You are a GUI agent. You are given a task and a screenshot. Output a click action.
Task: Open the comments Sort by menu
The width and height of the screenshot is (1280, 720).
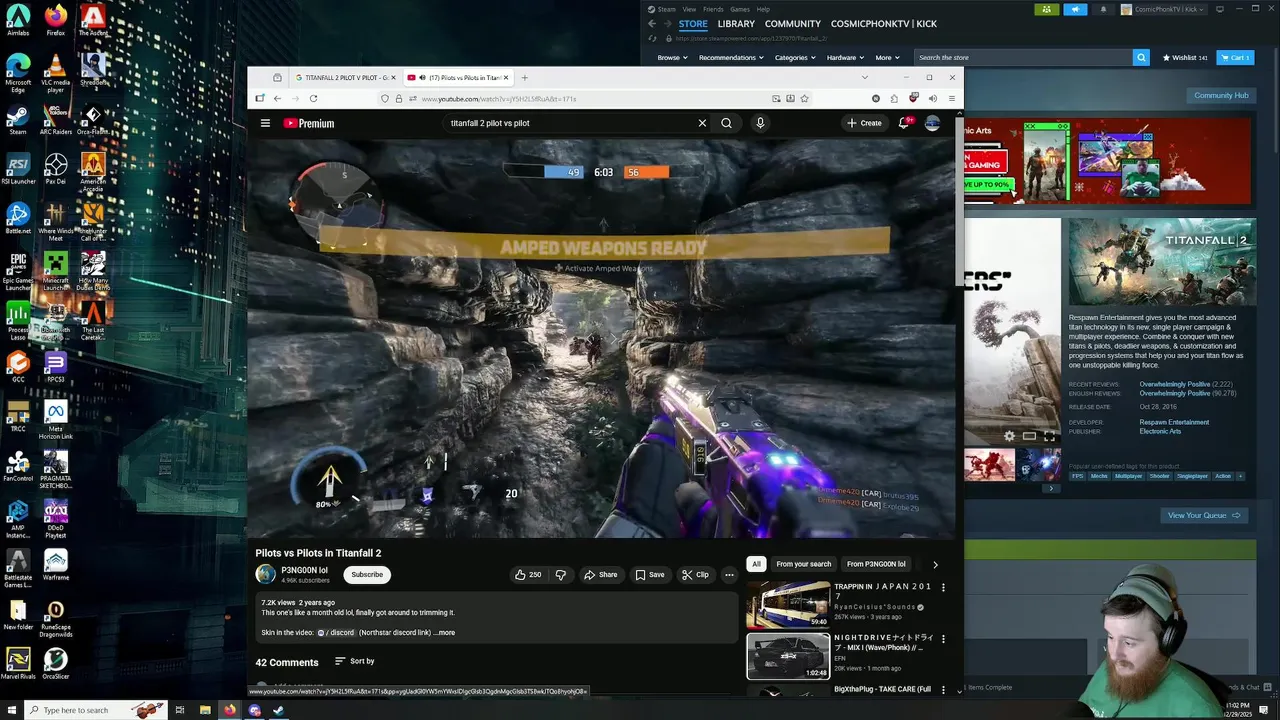click(x=354, y=661)
